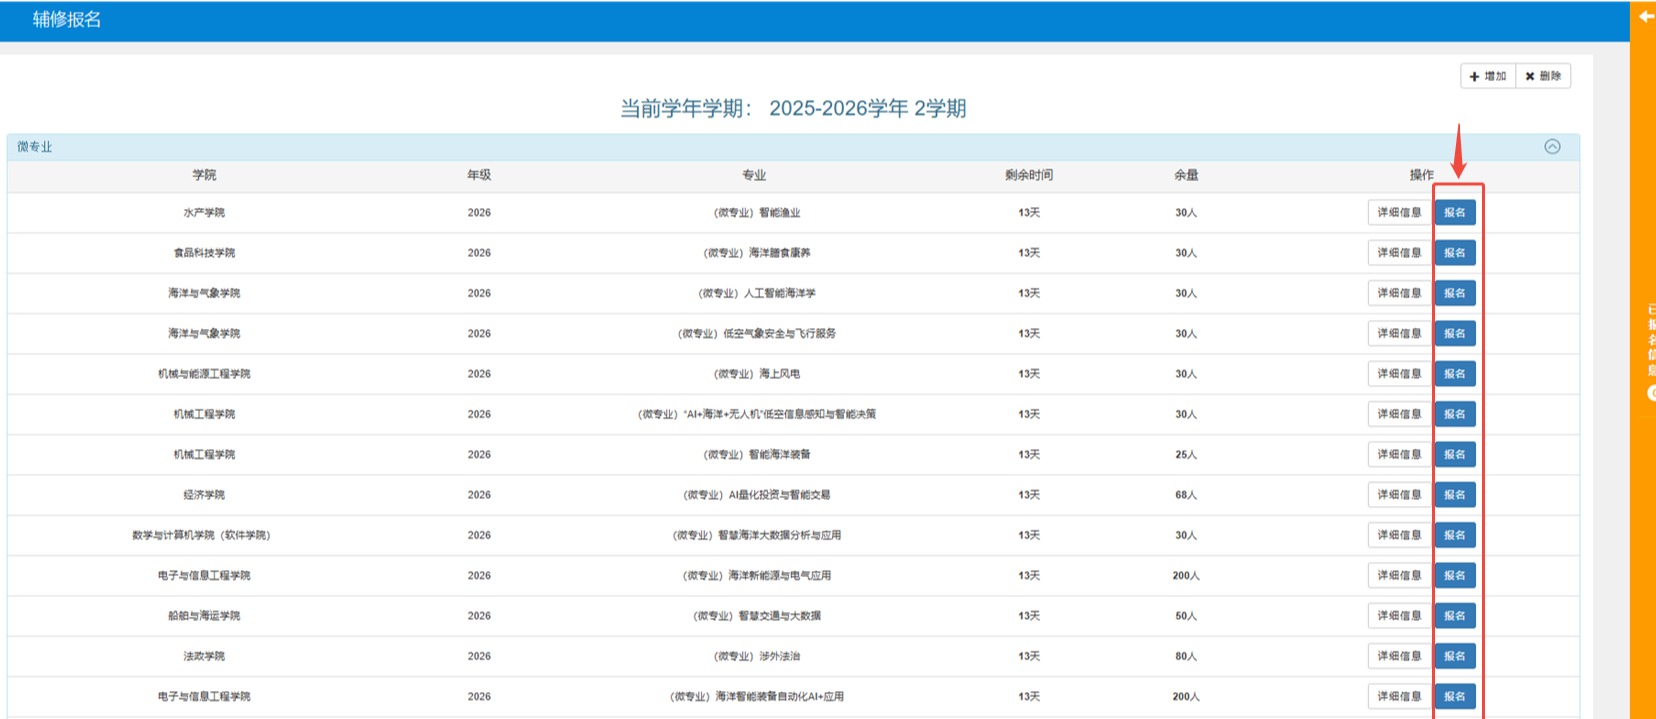Viewport: 1656px width, 719px height.
Task: Click the 专业 column header
Action: (x=754, y=175)
